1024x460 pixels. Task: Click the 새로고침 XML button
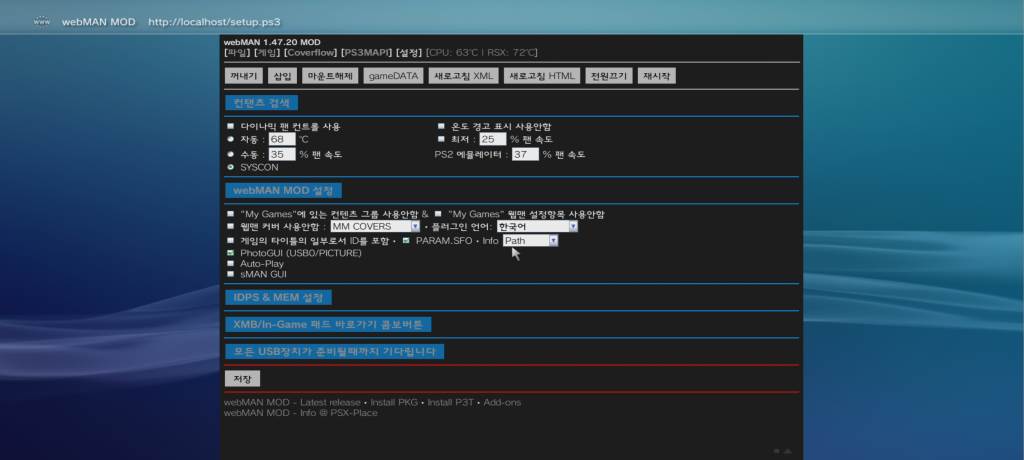pos(464,76)
